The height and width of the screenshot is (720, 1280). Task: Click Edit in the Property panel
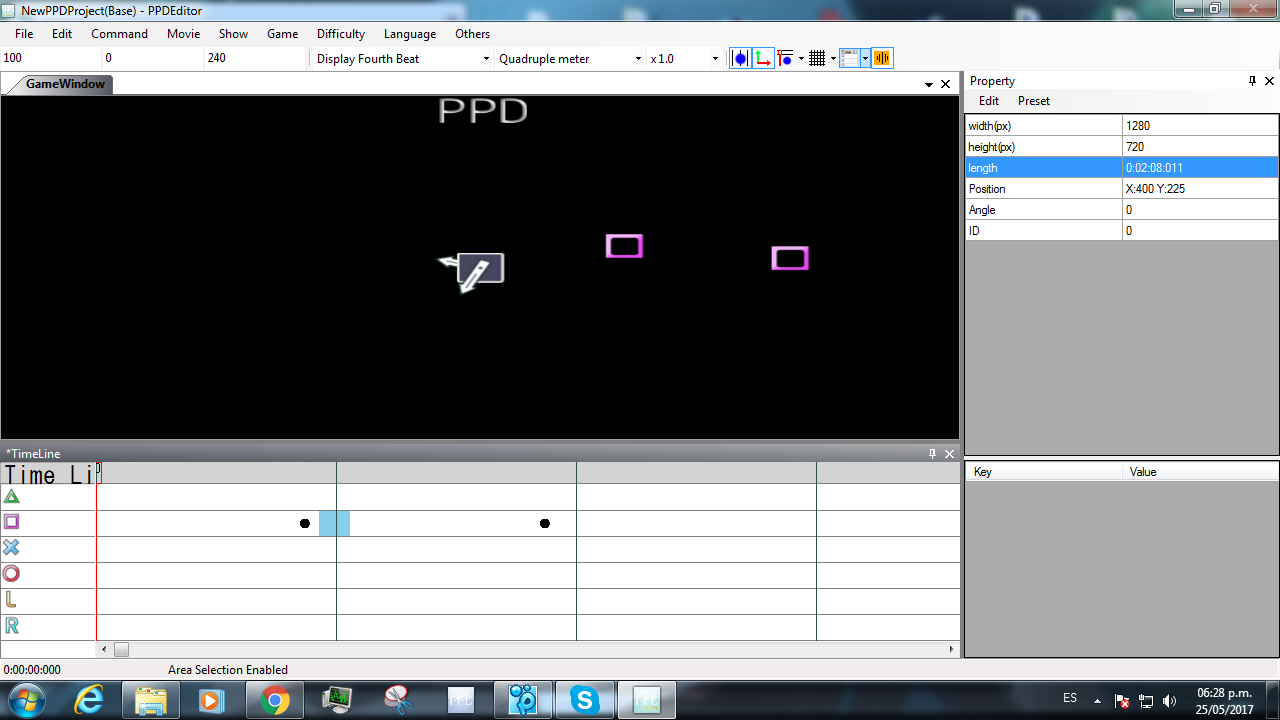(x=988, y=101)
